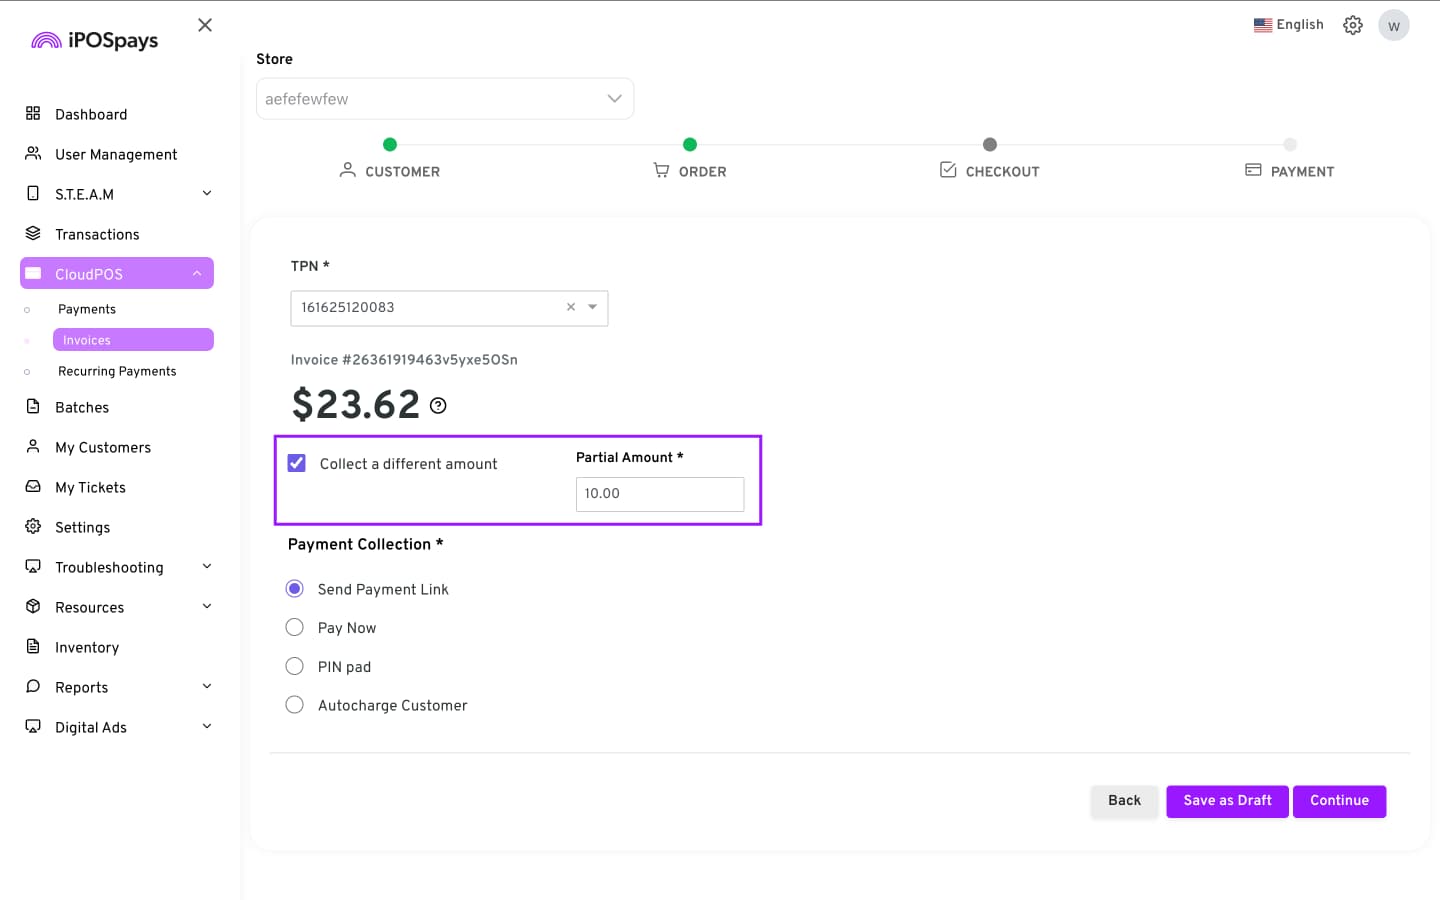
Task: Select PIN pad payment collection option
Action: coord(295,666)
